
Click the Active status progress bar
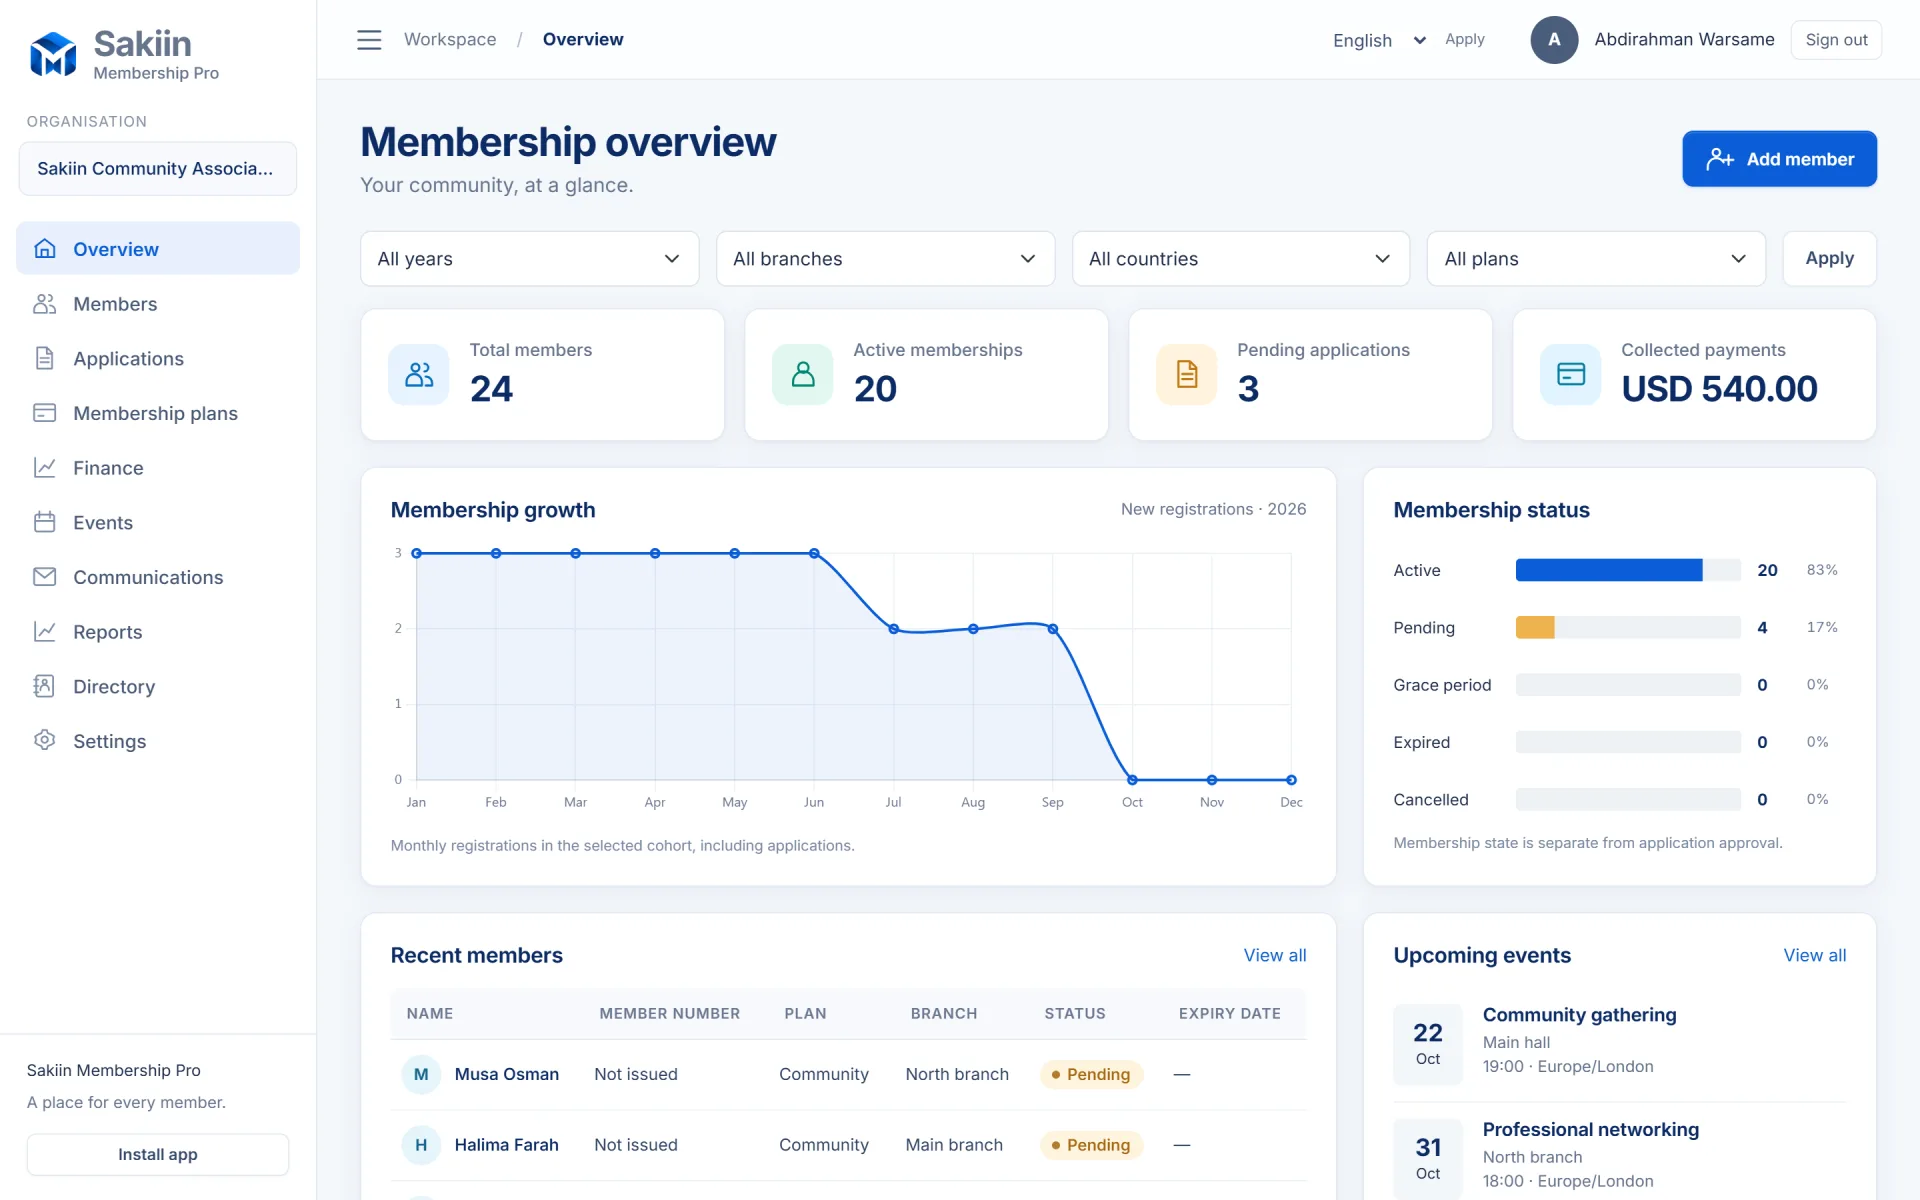tap(1628, 570)
